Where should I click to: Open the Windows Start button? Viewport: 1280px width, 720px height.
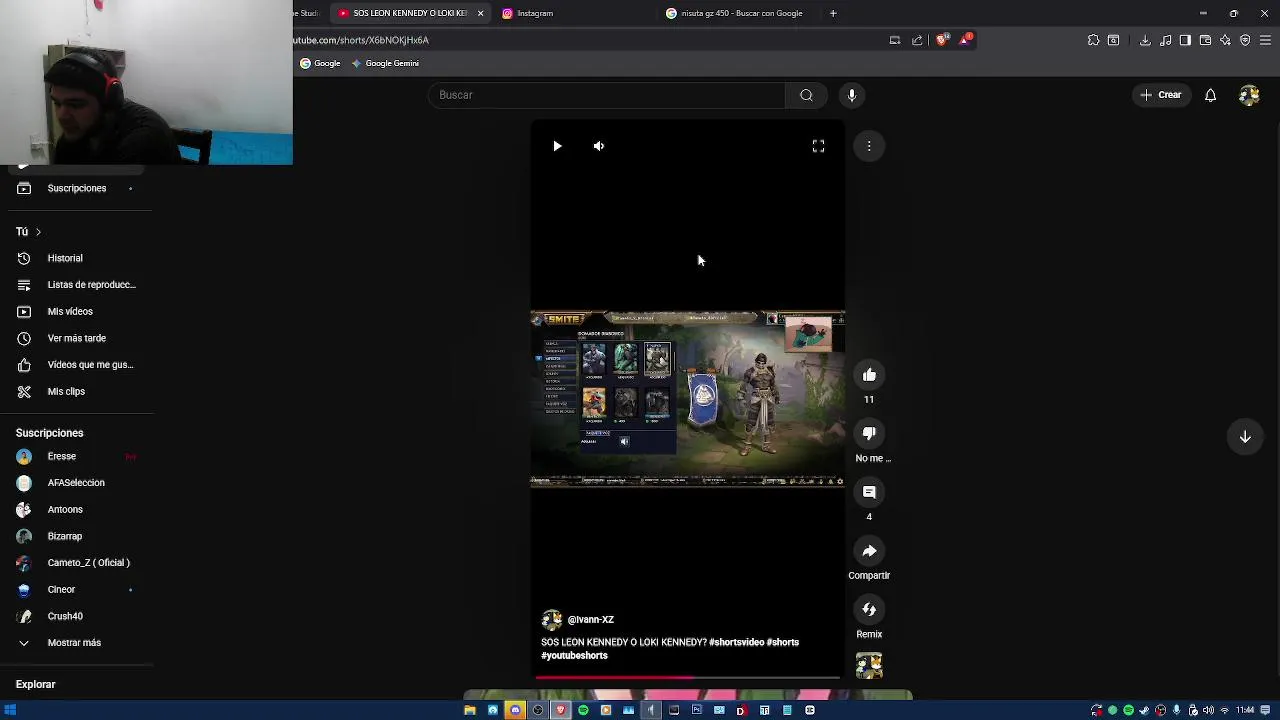[x=10, y=710]
